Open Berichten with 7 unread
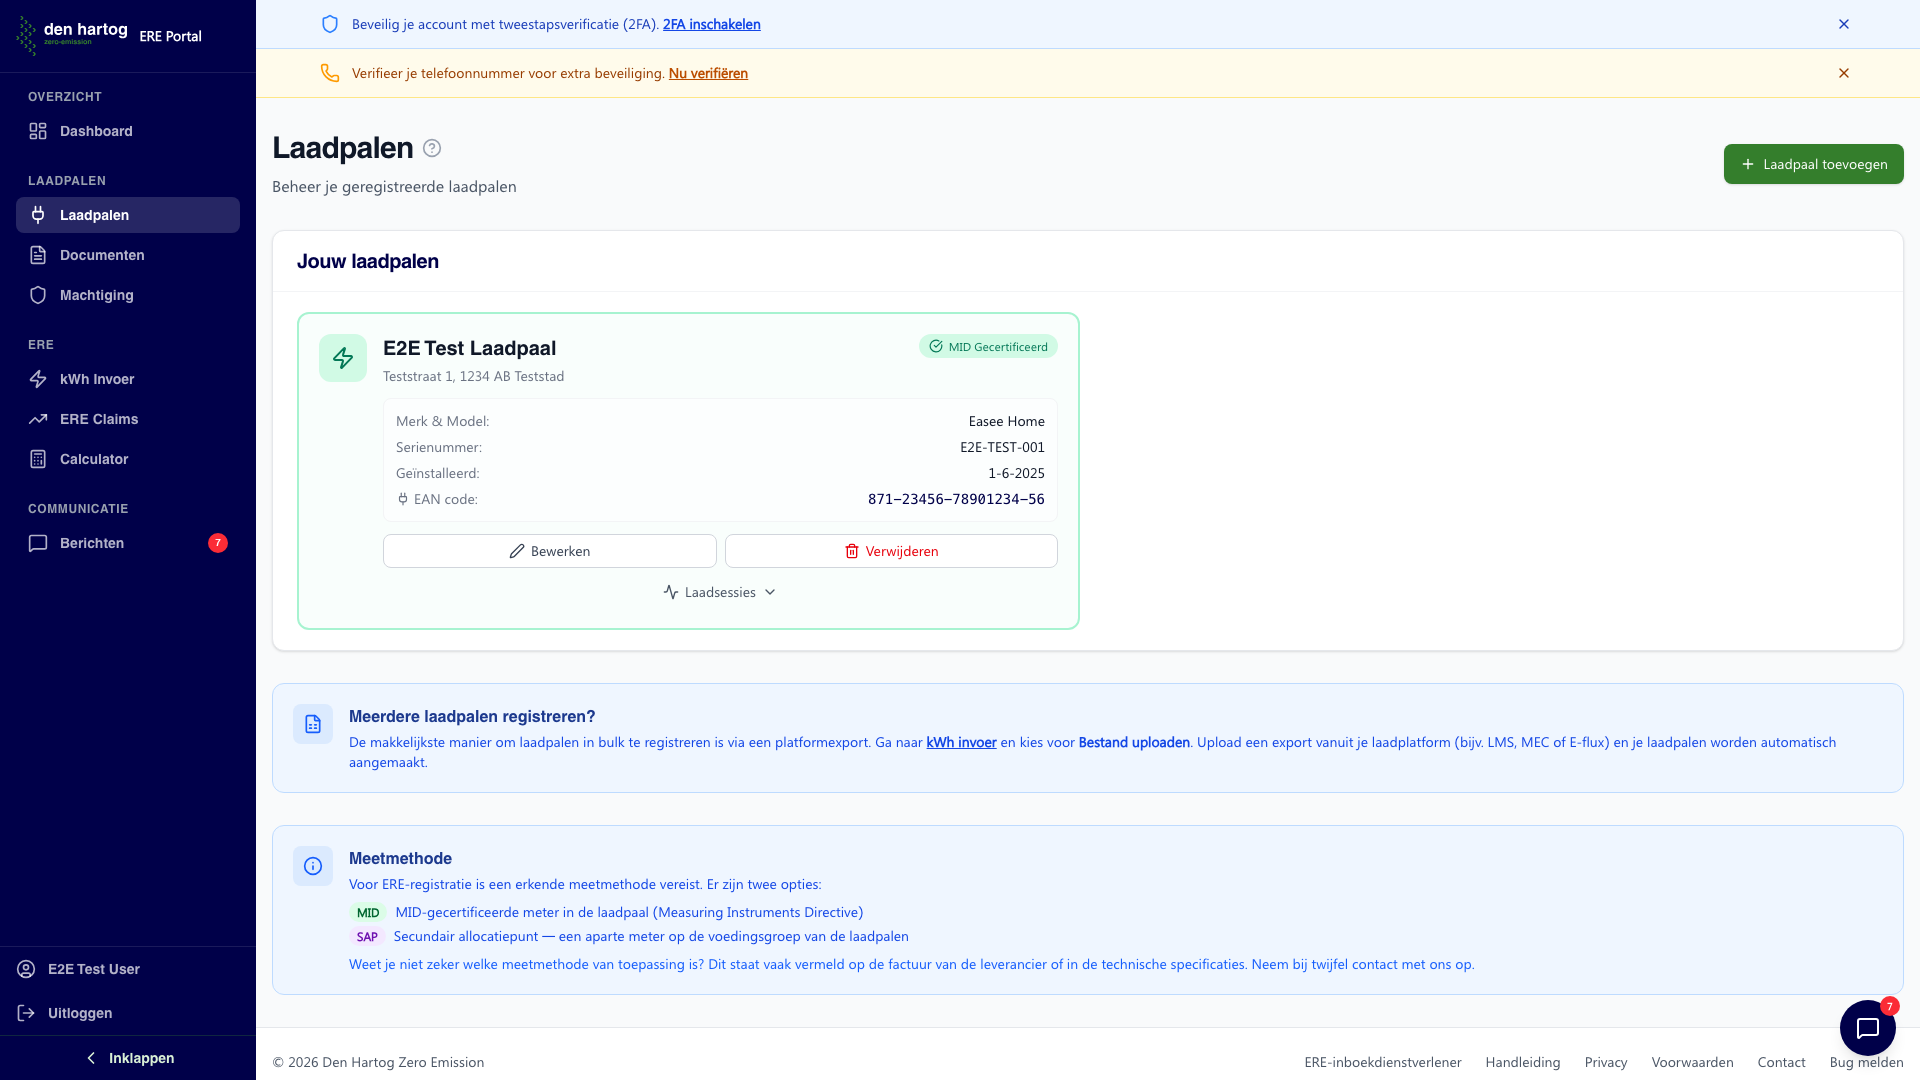 [x=92, y=543]
